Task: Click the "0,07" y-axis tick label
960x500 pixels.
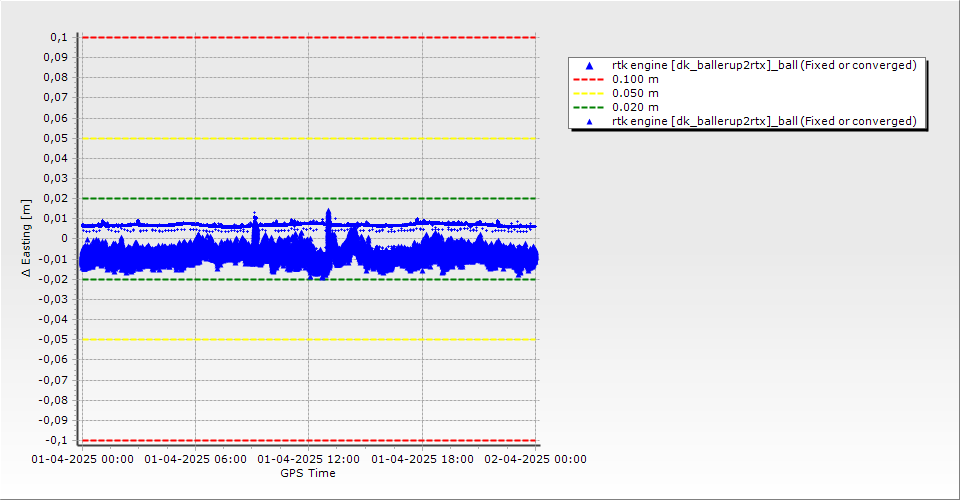Action: 56,98
